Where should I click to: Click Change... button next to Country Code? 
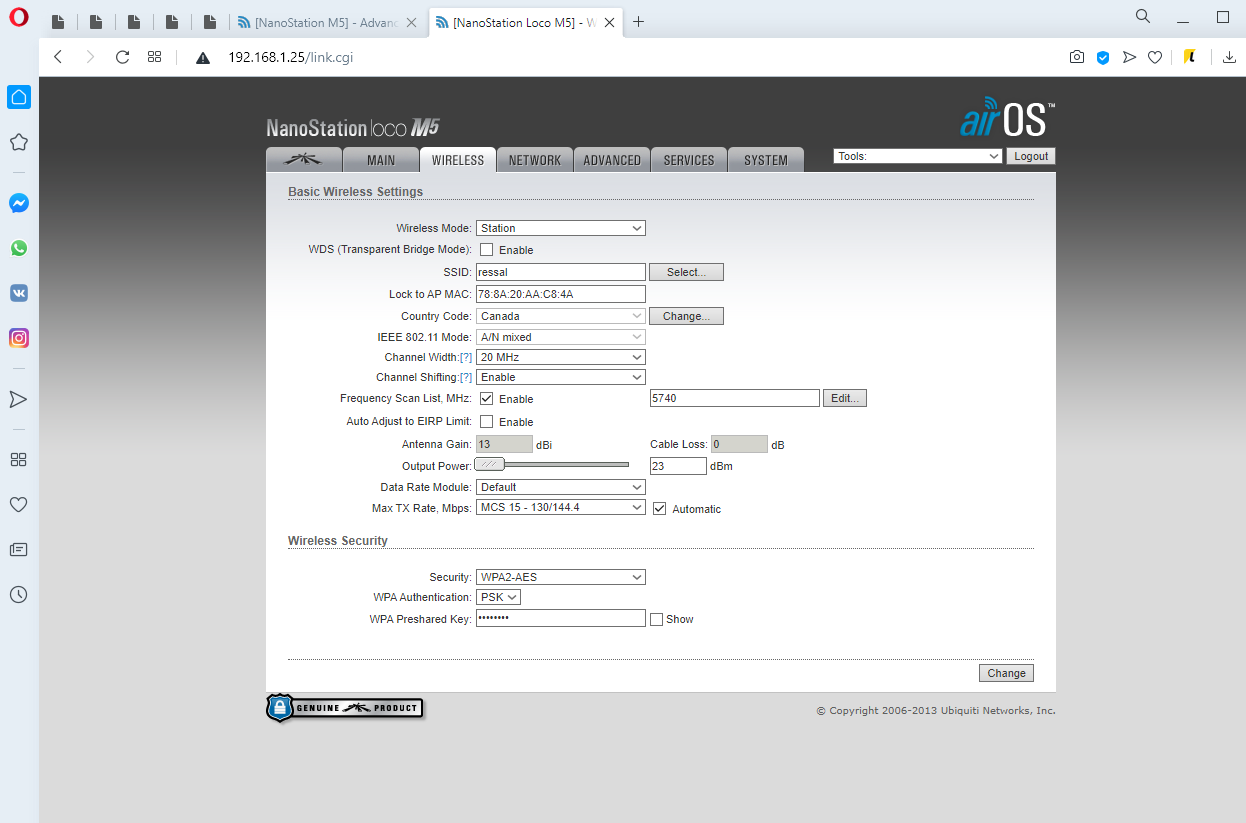click(686, 316)
